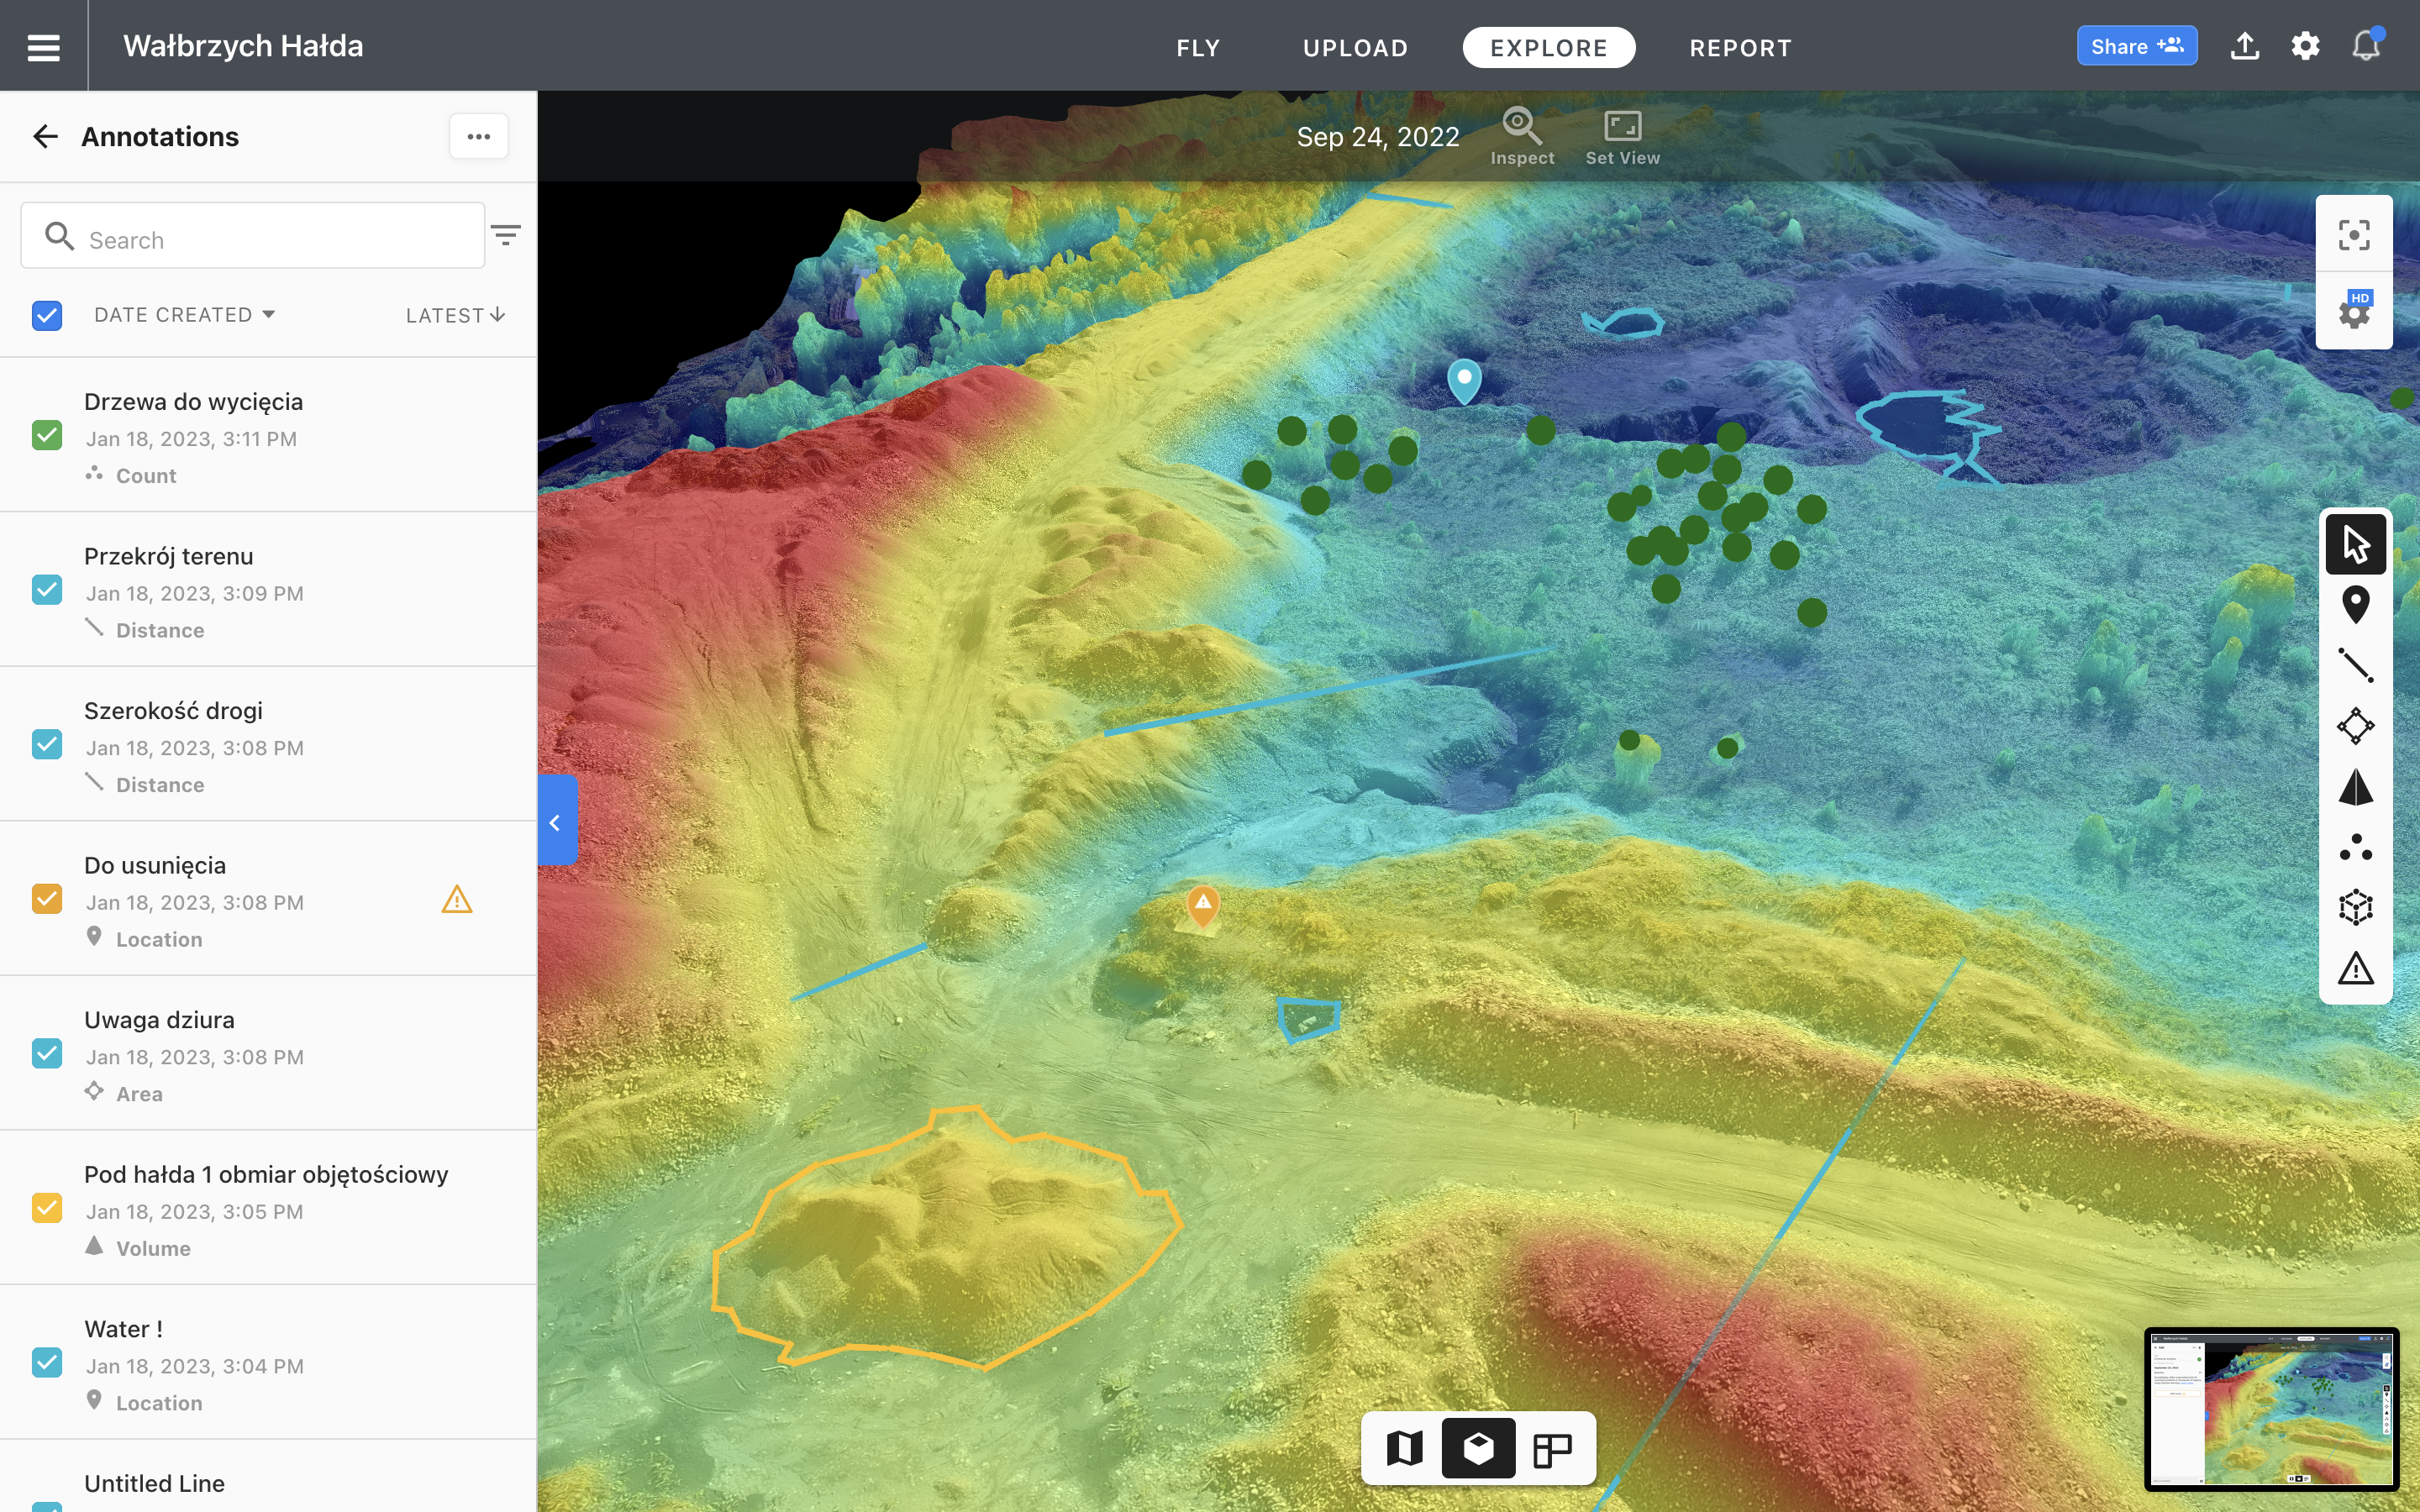Screen dimensions: 2420x1512
Task: Toggle Uwaga dziura checkbox
Action: [x=47, y=1054]
